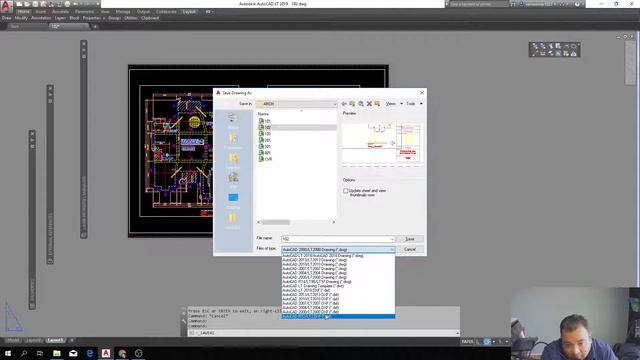Screen dimensions: 640x360
Task: Click the Name column header
Action: point(263,114)
